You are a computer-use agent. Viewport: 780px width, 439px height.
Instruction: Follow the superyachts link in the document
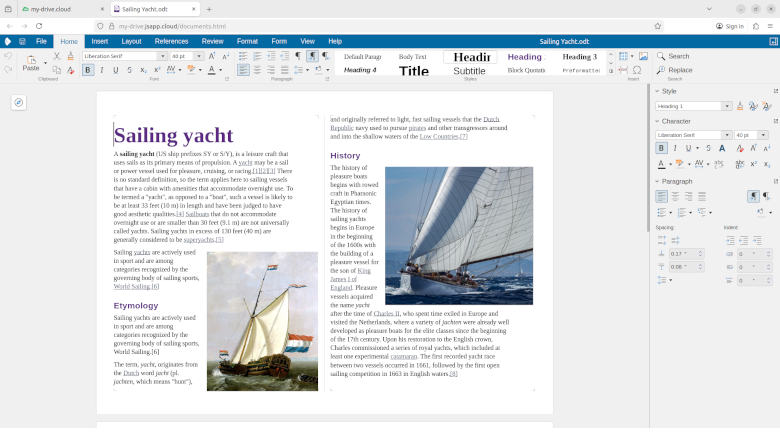tap(199, 240)
